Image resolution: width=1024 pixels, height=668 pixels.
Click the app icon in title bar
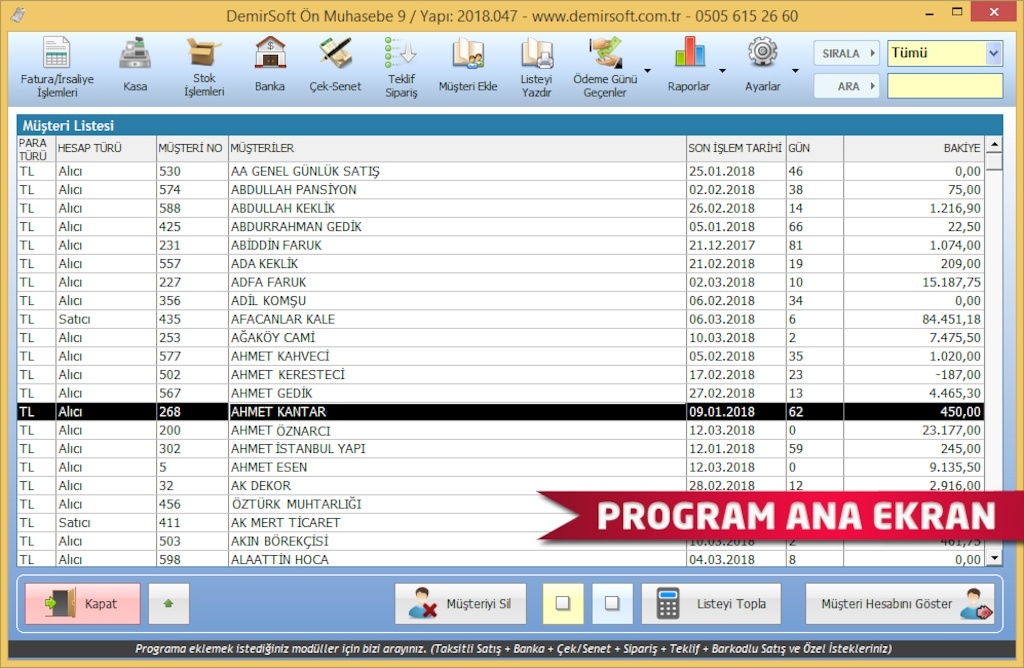(x=18, y=14)
